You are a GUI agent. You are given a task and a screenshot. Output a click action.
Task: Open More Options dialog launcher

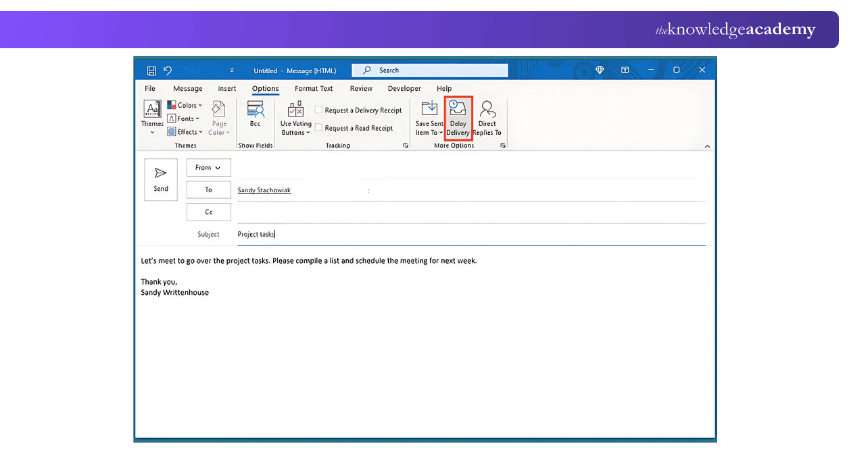coord(503,145)
